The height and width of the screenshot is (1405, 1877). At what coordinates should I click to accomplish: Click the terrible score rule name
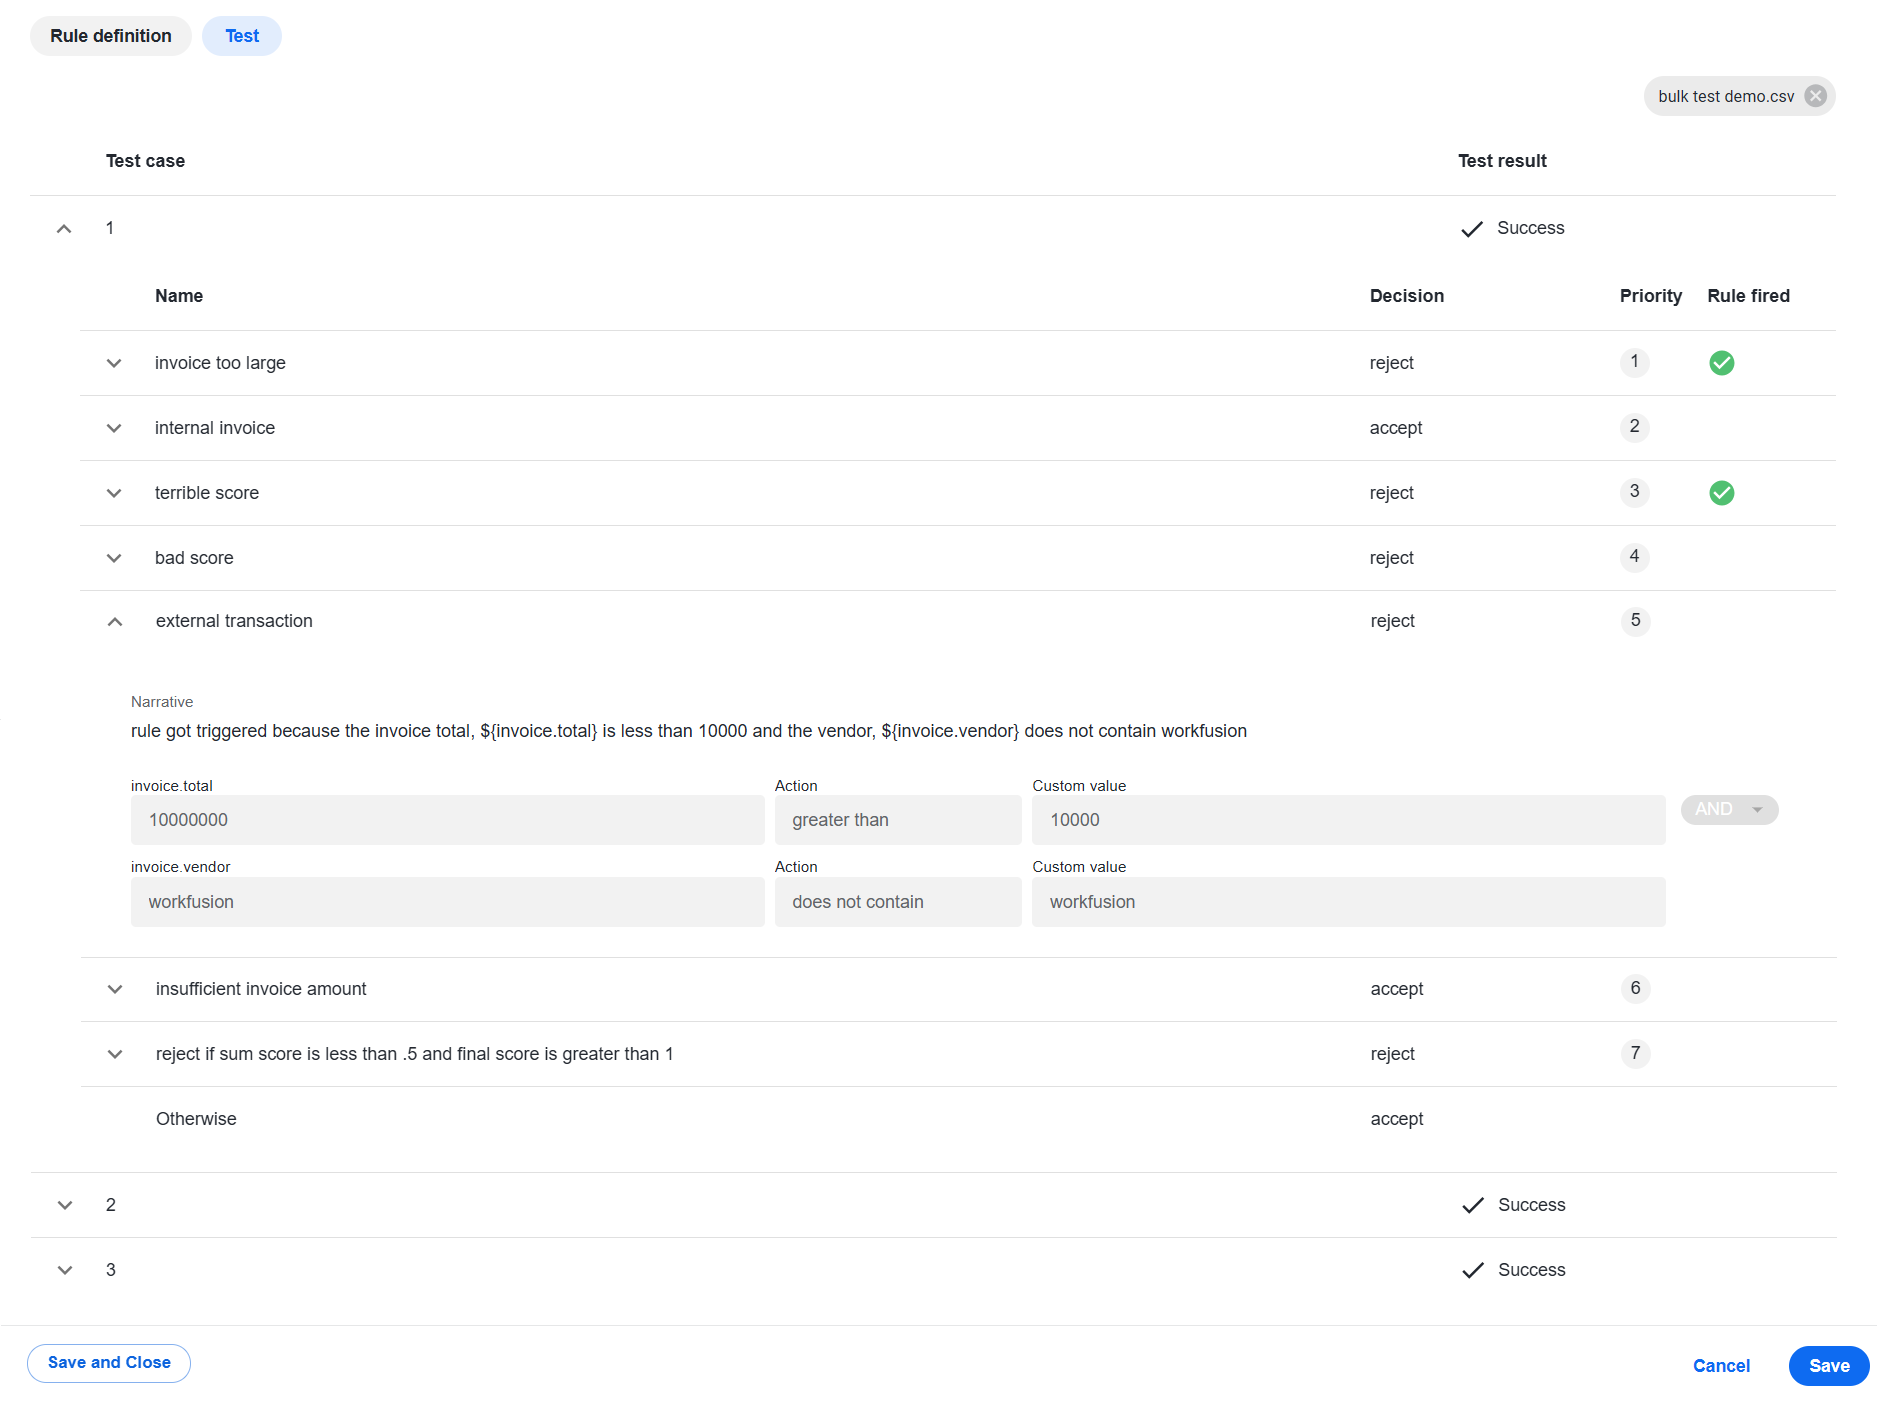click(x=207, y=493)
